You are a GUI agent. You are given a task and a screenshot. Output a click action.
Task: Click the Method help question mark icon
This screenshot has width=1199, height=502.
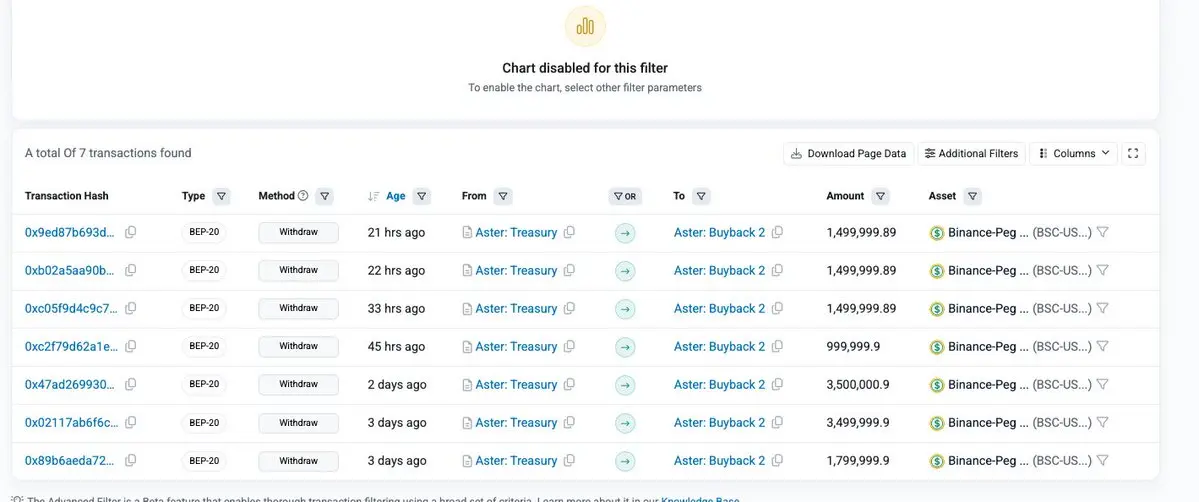[303, 196]
